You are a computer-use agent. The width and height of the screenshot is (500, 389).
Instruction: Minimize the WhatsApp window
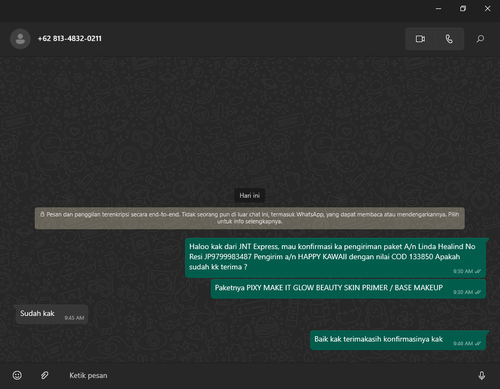439,9
